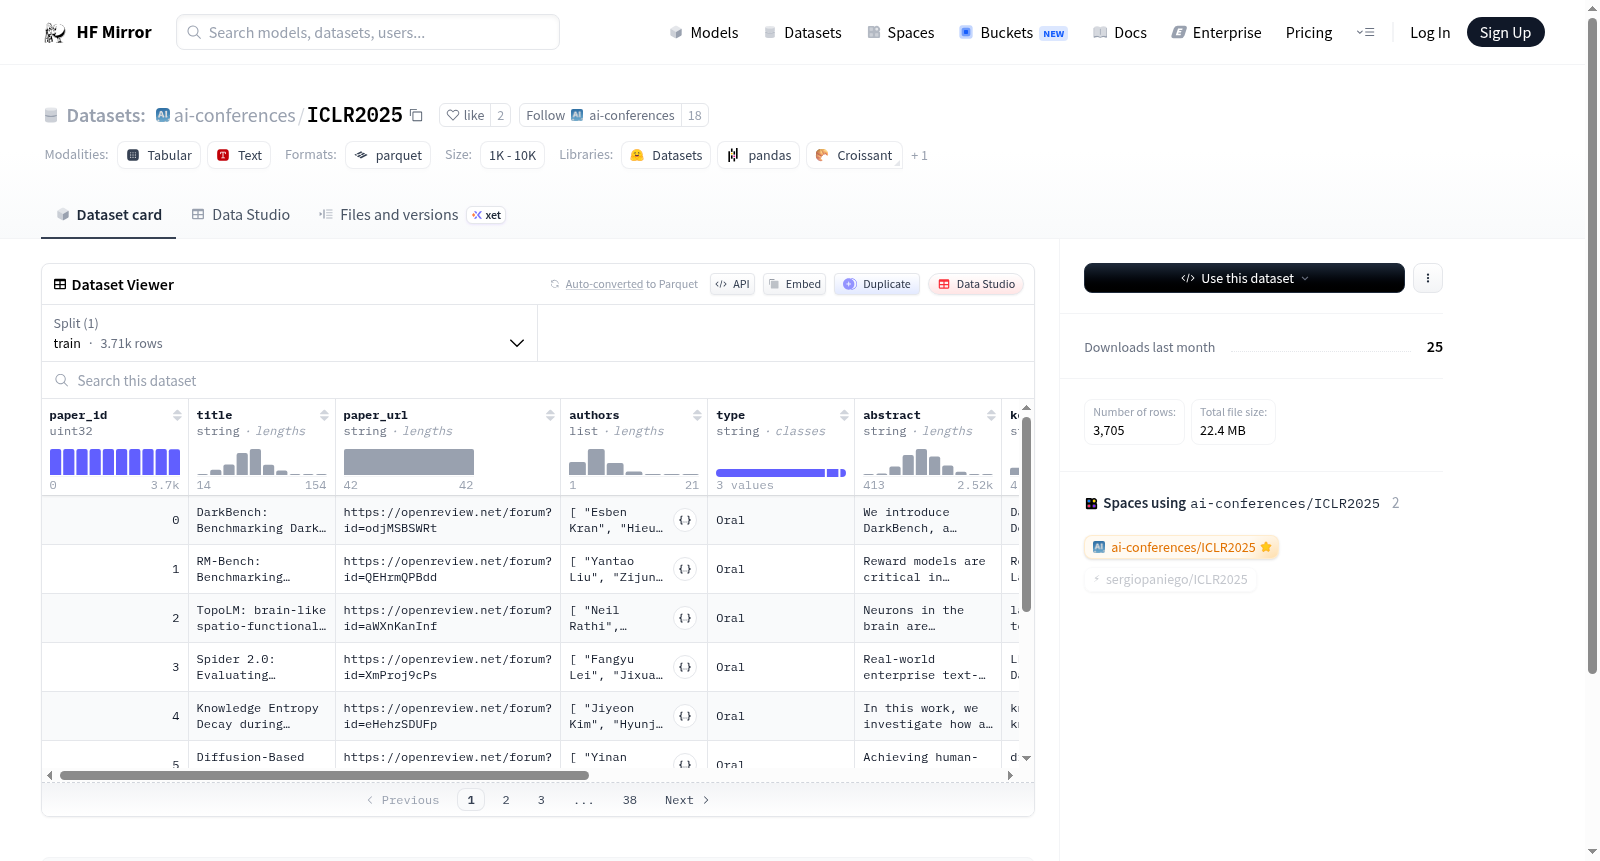Image resolution: width=1600 pixels, height=861 pixels.
Task: Select the pandas library tag
Action: [x=758, y=156]
